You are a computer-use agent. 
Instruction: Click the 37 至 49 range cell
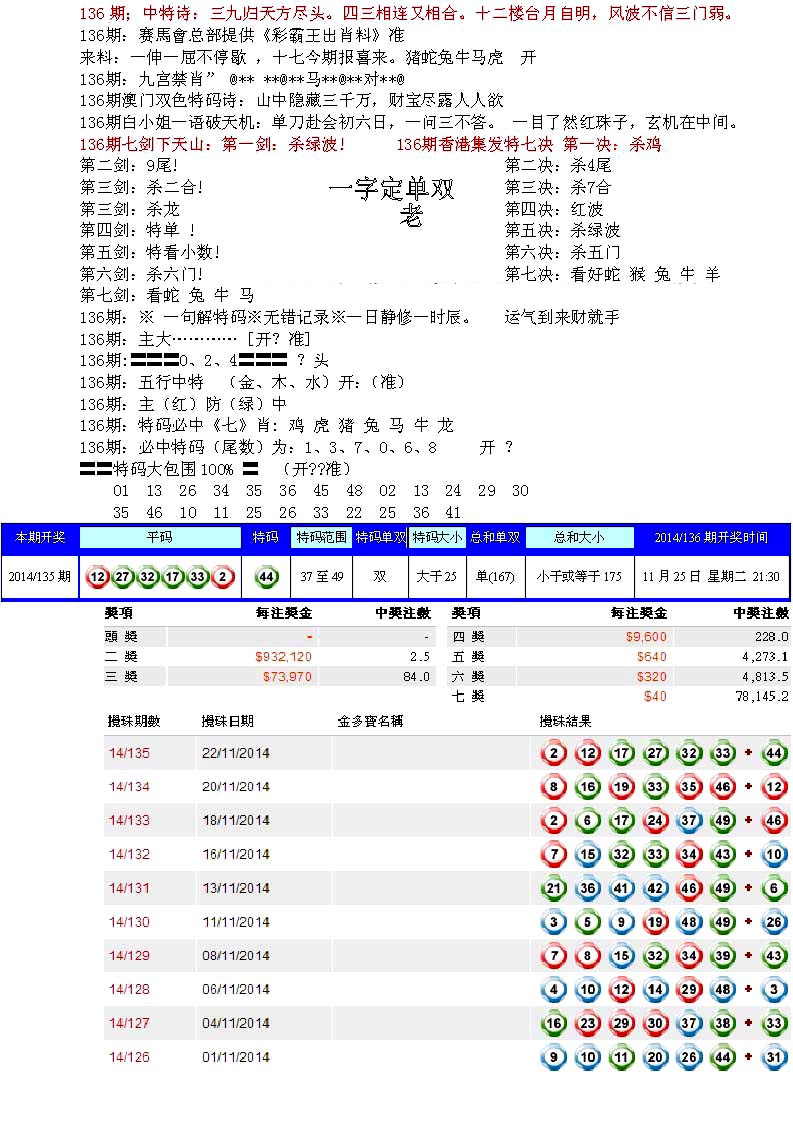321,577
